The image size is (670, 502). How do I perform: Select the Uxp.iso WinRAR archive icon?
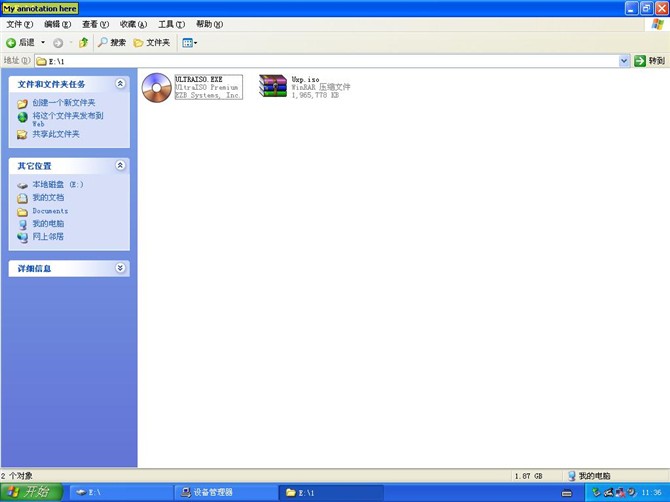[272, 87]
